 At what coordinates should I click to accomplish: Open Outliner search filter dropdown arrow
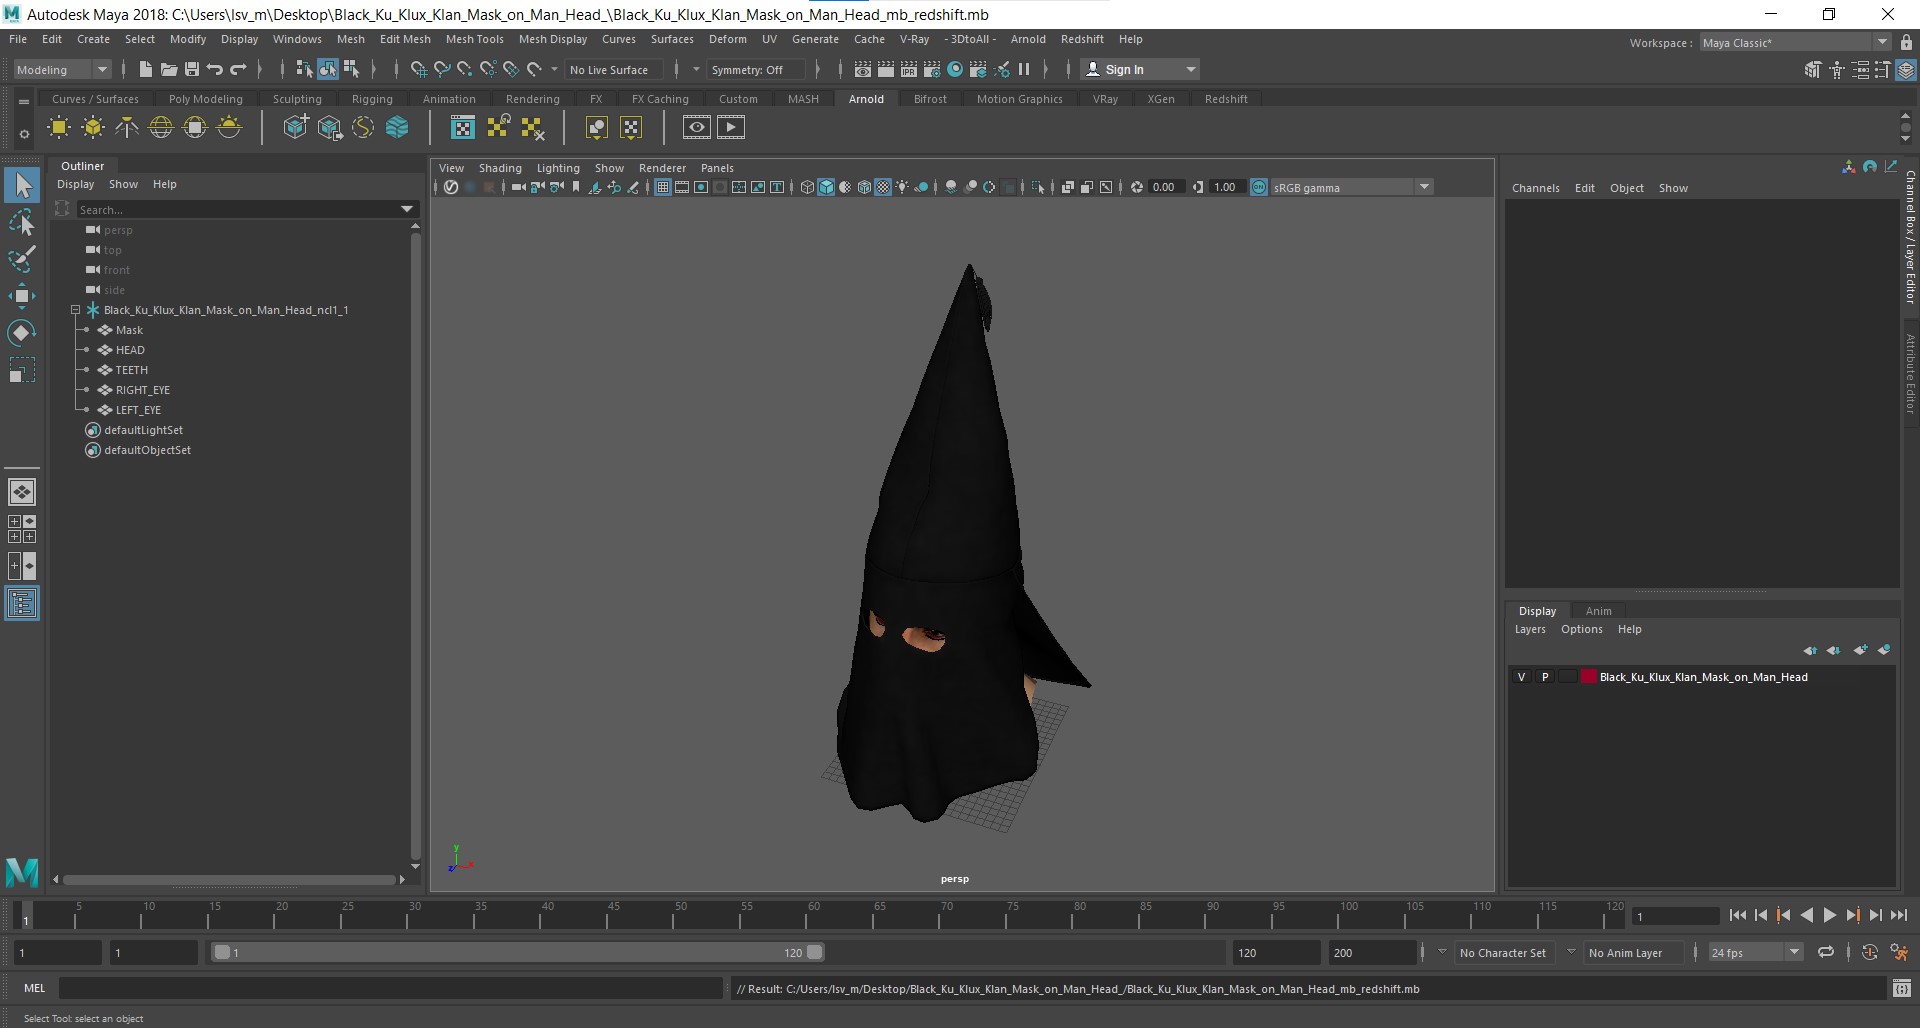(407, 209)
